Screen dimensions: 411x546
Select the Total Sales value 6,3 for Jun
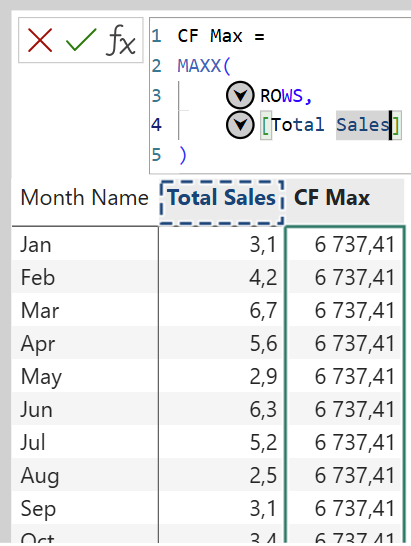(x=263, y=410)
